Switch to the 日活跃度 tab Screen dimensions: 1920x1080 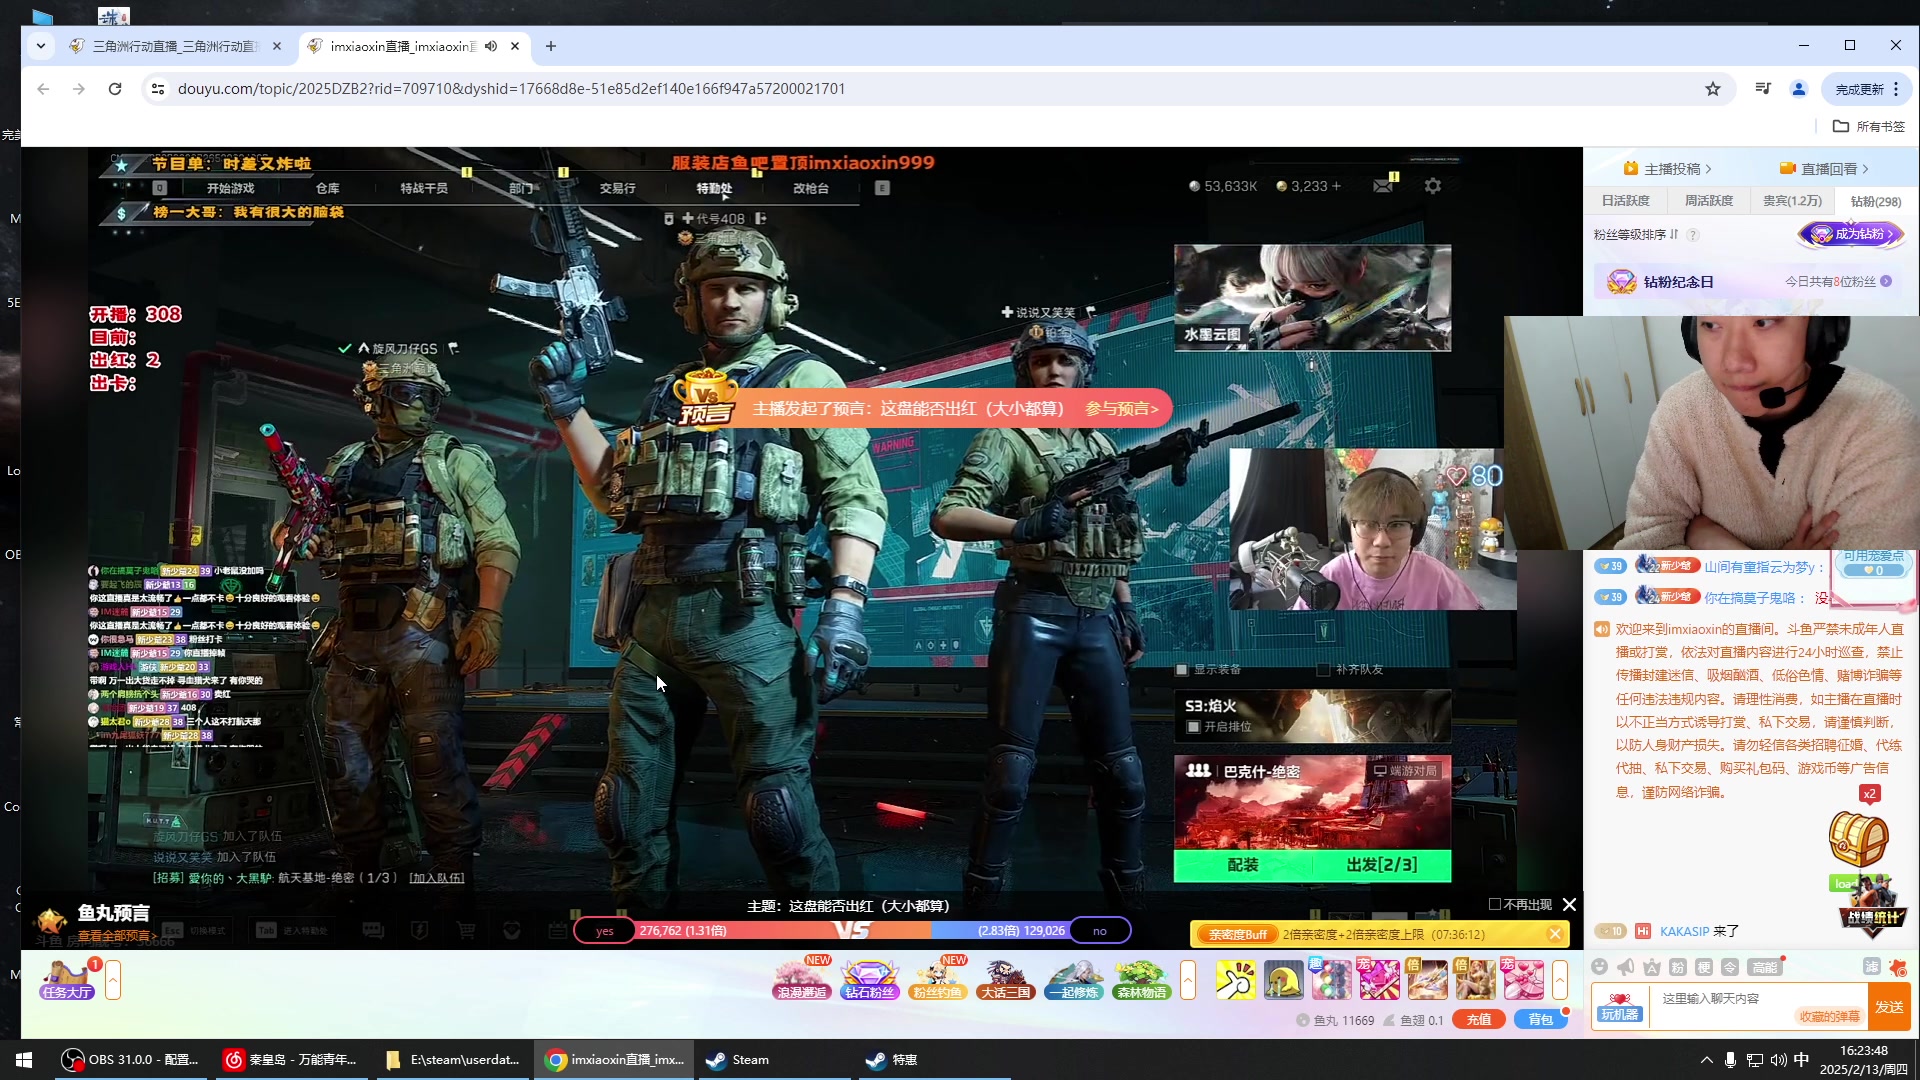pos(1626,201)
